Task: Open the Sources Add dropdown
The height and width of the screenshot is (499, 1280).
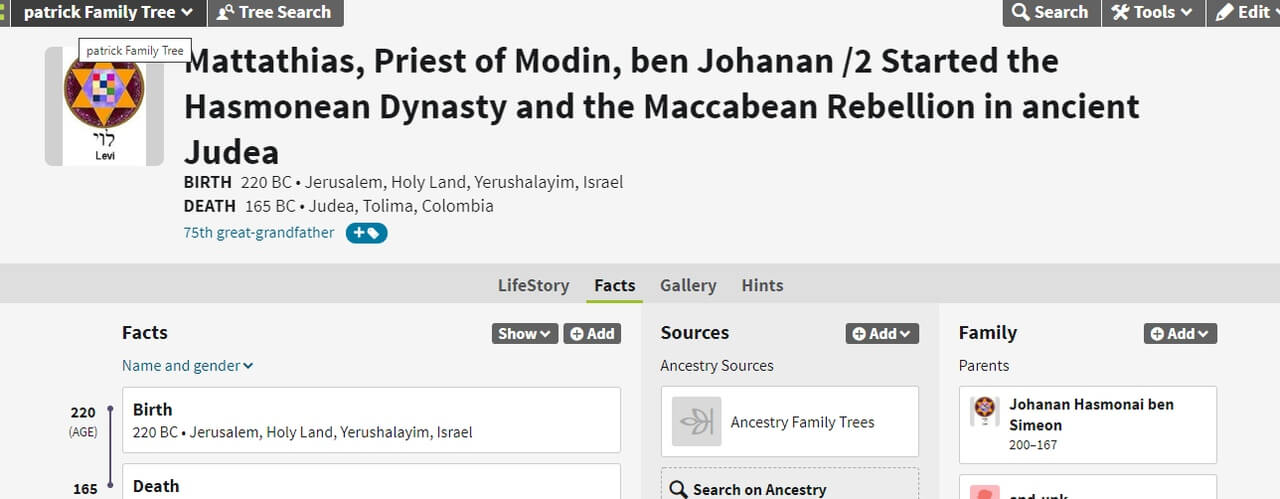Action: pyautogui.click(x=882, y=334)
